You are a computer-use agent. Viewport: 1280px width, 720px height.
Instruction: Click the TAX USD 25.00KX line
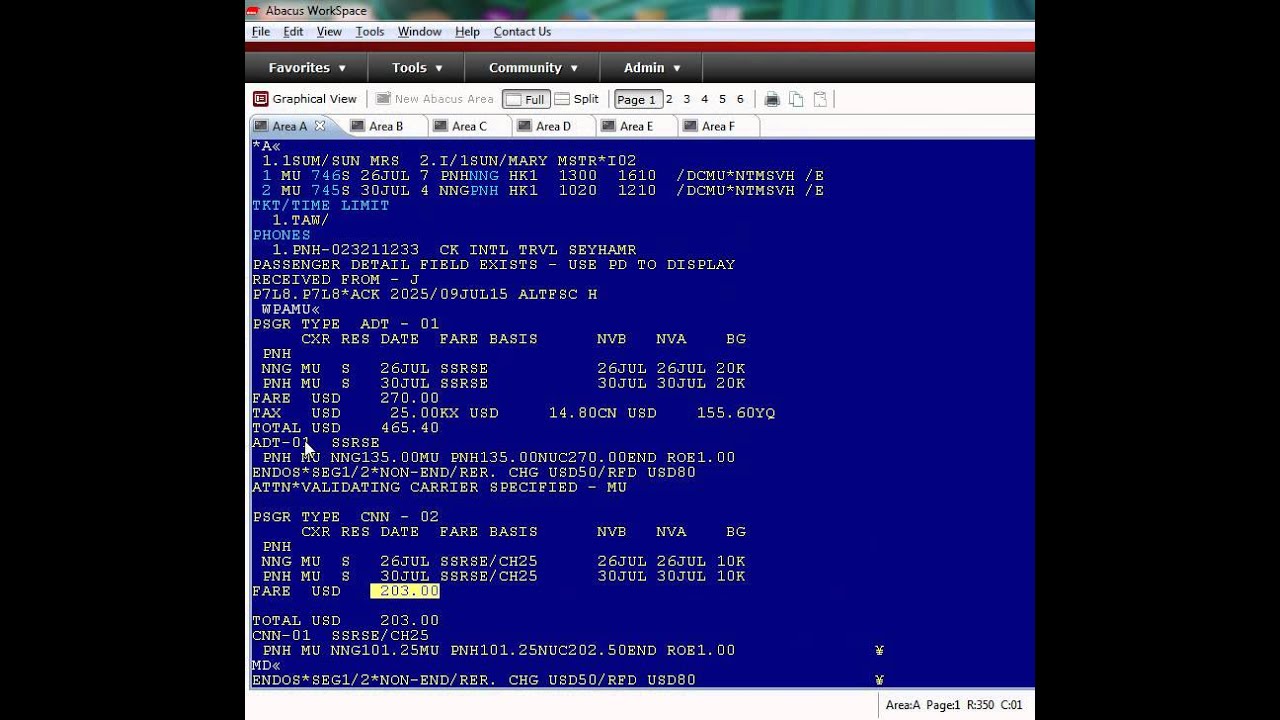pos(514,413)
